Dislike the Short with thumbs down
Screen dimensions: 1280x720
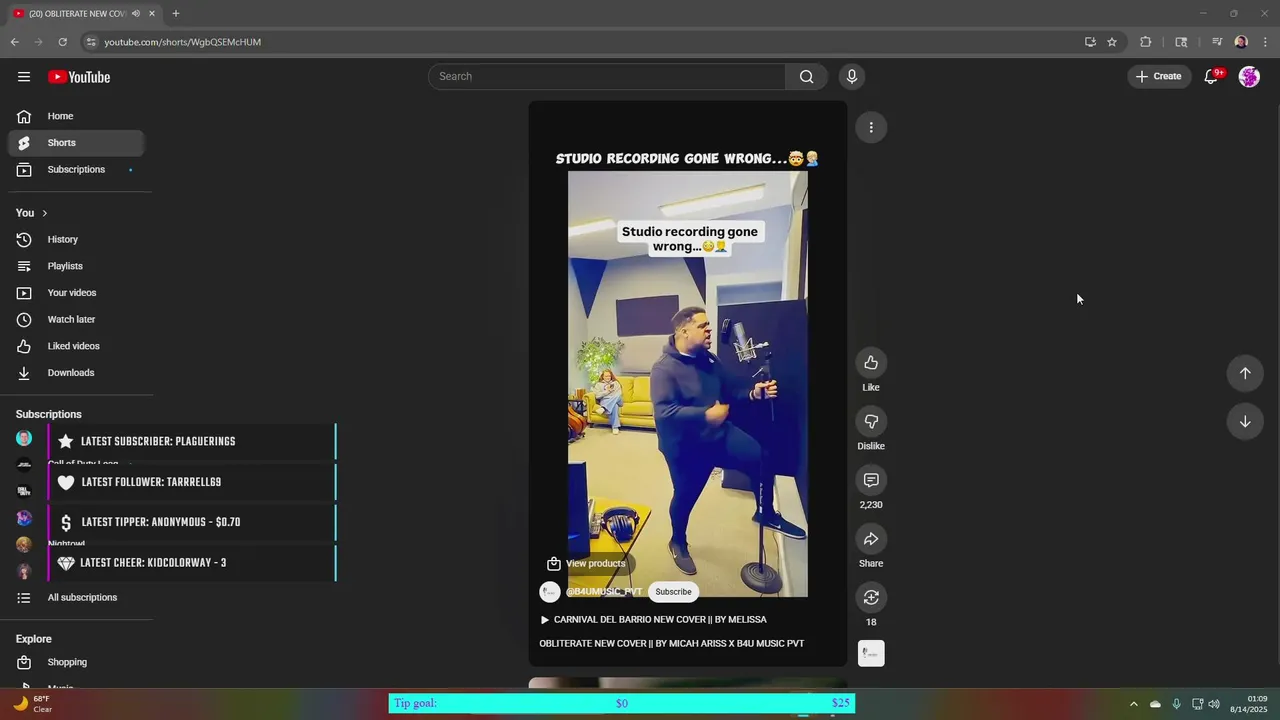[871, 422]
